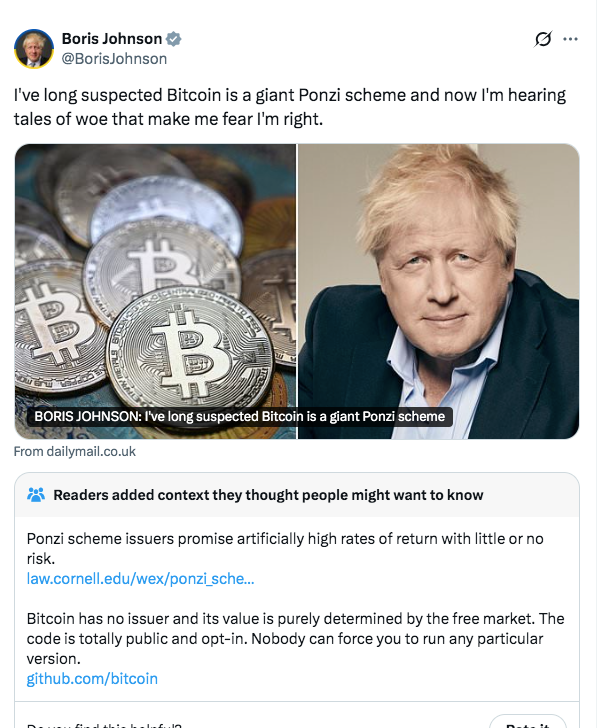Click the verified checkmark badge

click(x=174, y=39)
